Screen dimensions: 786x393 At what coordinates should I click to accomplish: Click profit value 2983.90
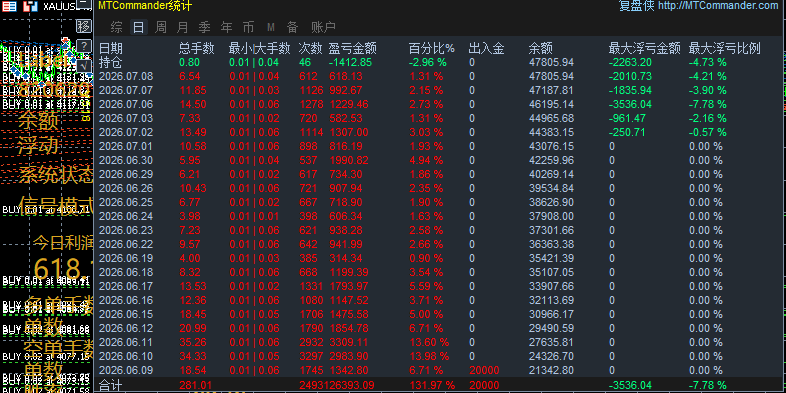pyautogui.click(x=349, y=356)
